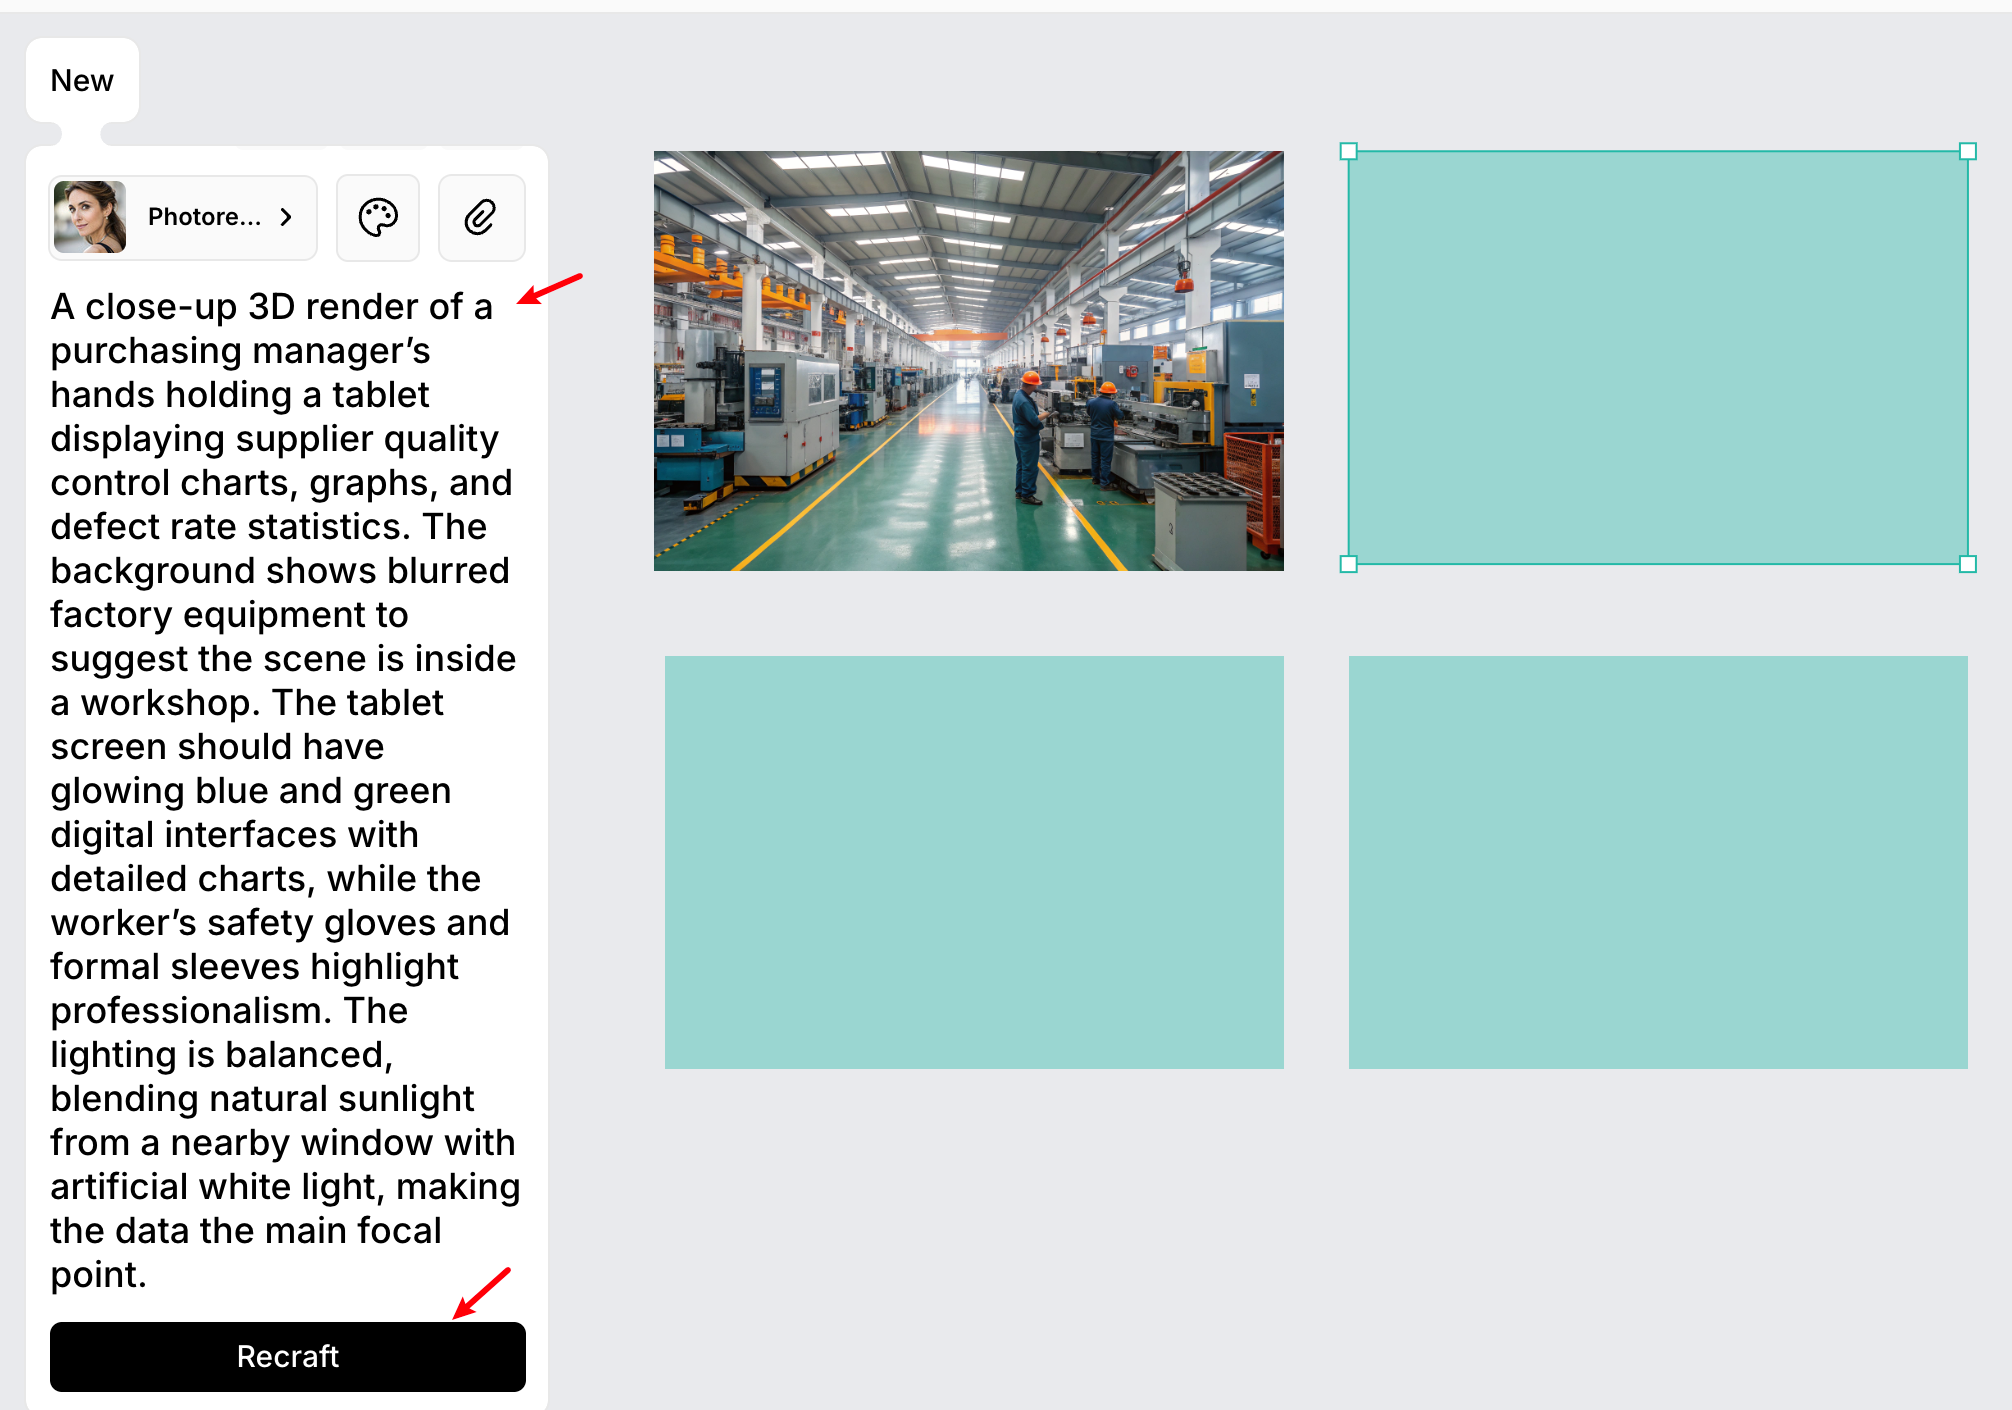Click the bottom-left resize handle
The image size is (2012, 1410).
point(1348,564)
